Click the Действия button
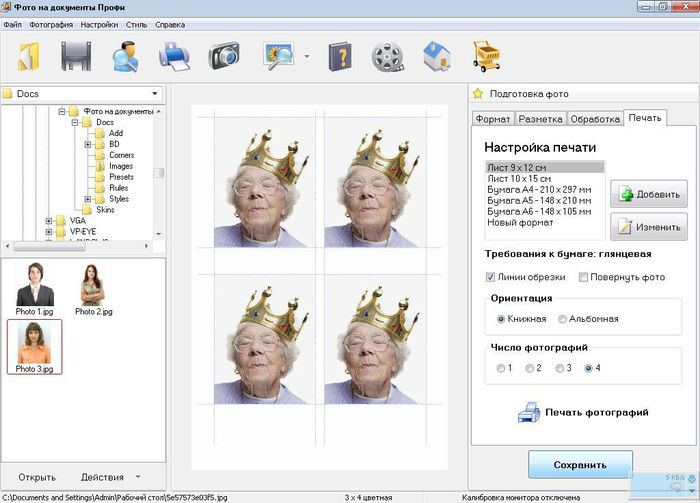700x503 pixels. (102, 477)
